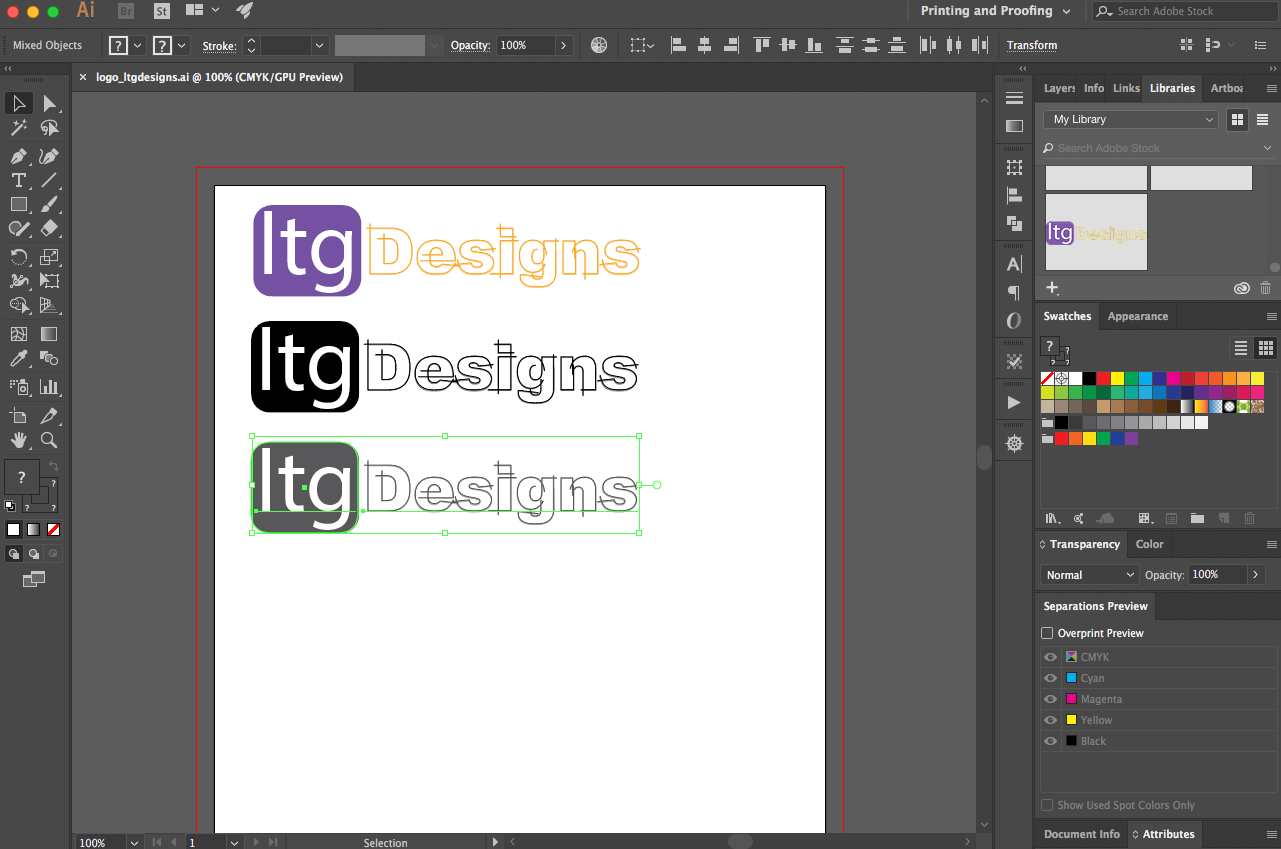Select the Rectangle tool
The image size is (1281, 849).
click(18, 204)
